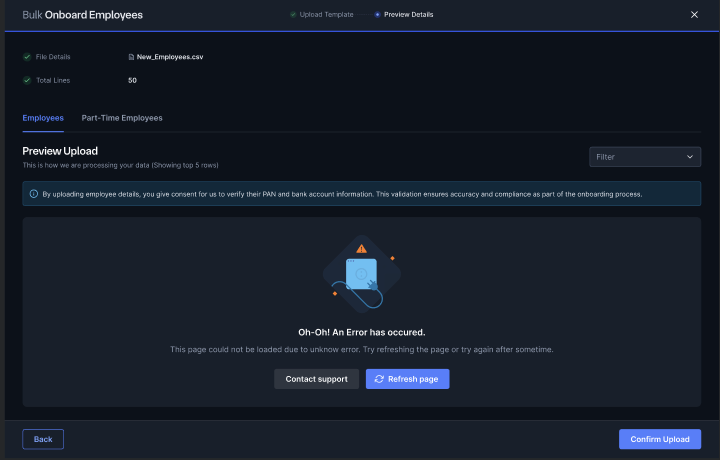Viewport: 720px width, 460px height.
Task: Click the Preview Details step indicator dot
Action: click(x=377, y=15)
